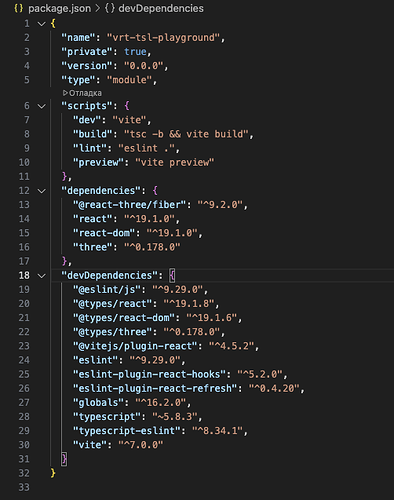Click line number 18 in the gutter
This screenshot has width=394, height=500.
pyautogui.click(x=24, y=275)
